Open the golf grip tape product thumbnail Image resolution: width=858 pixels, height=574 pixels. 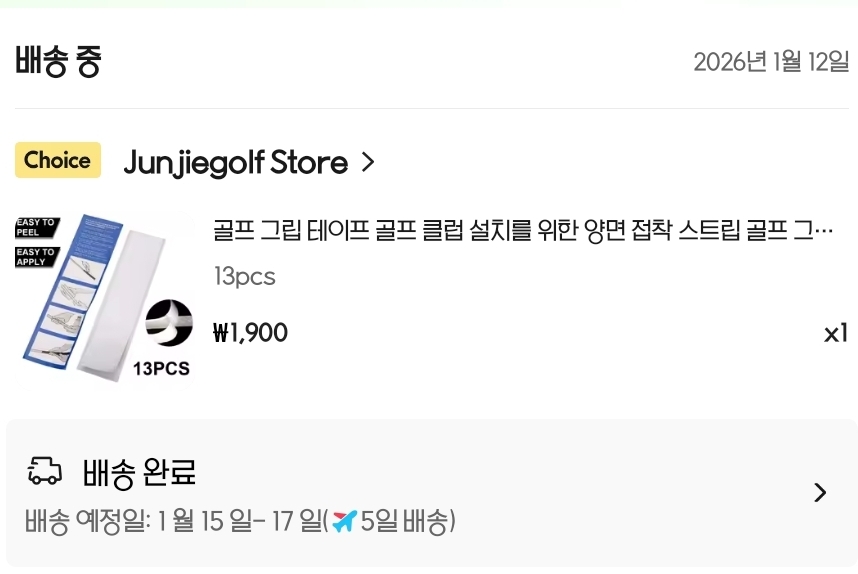[105, 297]
